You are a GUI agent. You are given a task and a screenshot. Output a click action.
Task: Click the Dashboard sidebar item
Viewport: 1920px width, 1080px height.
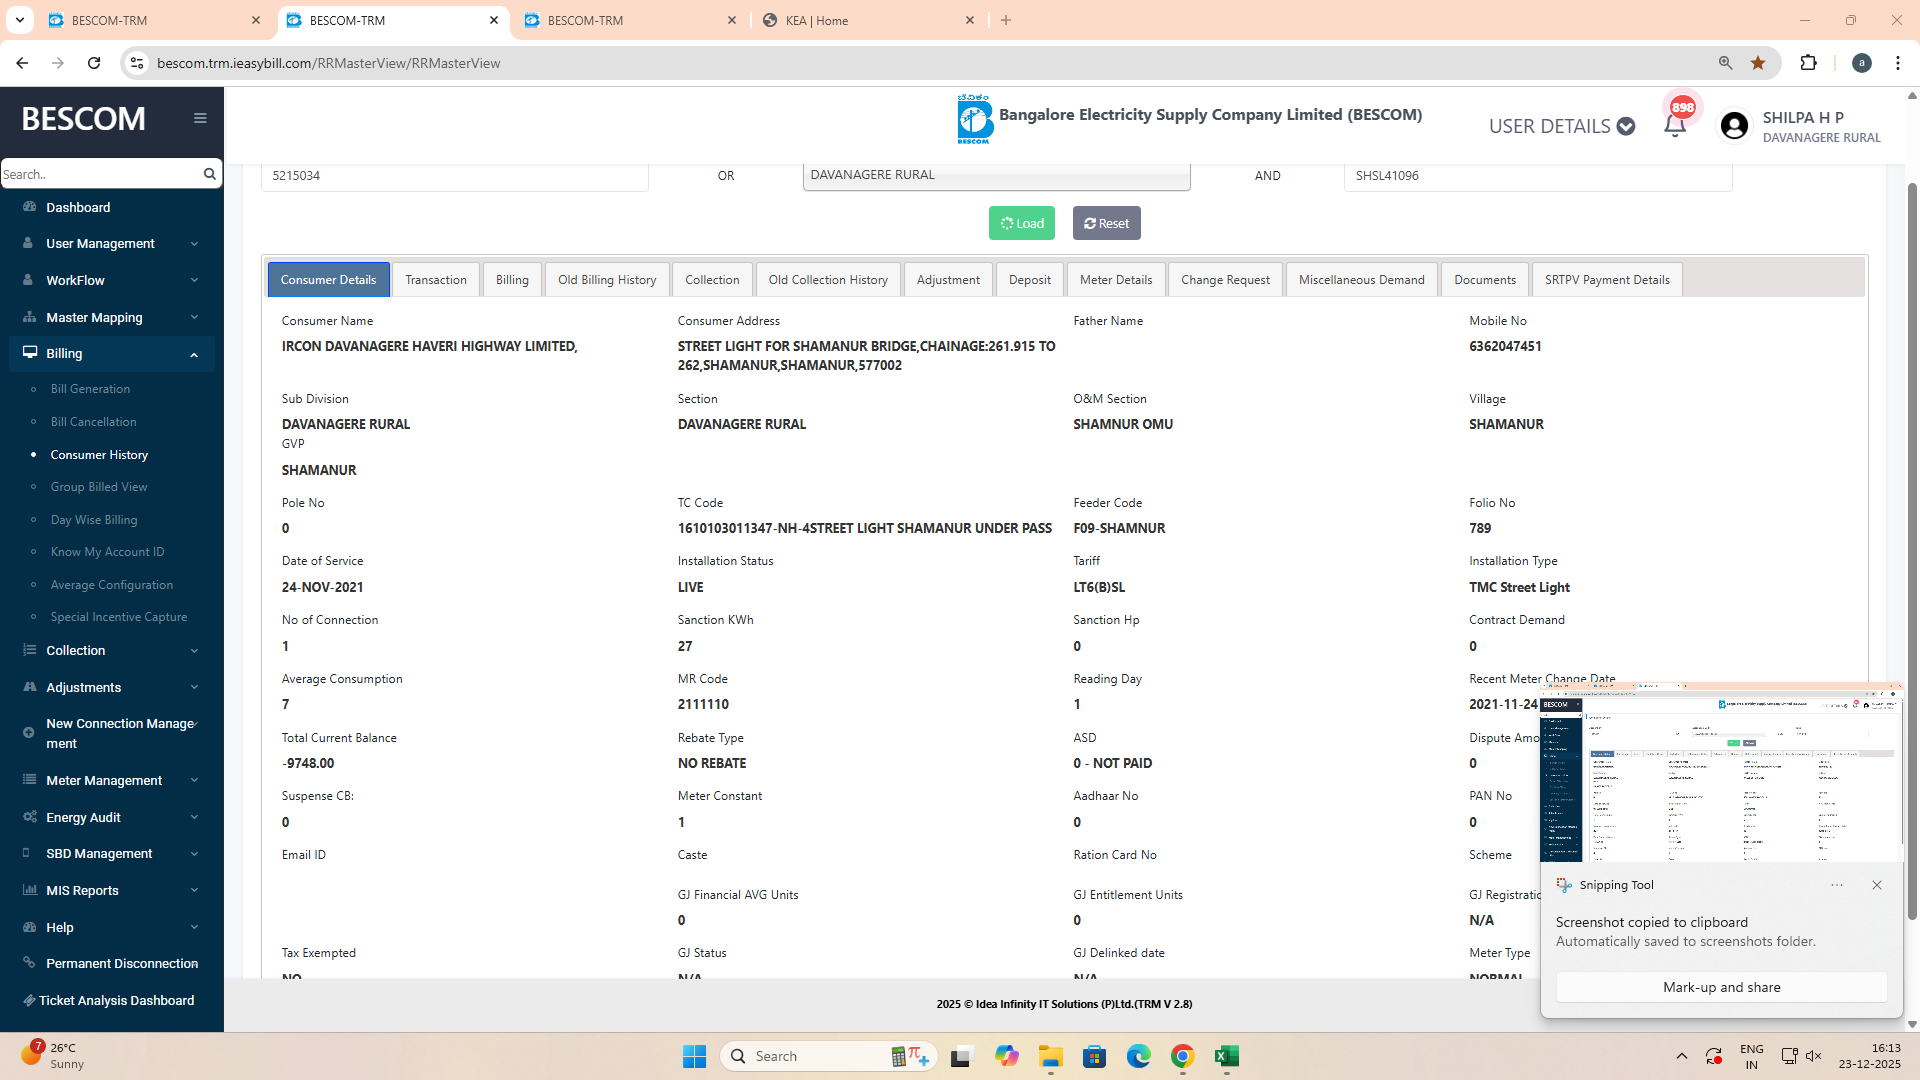tap(78, 207)
